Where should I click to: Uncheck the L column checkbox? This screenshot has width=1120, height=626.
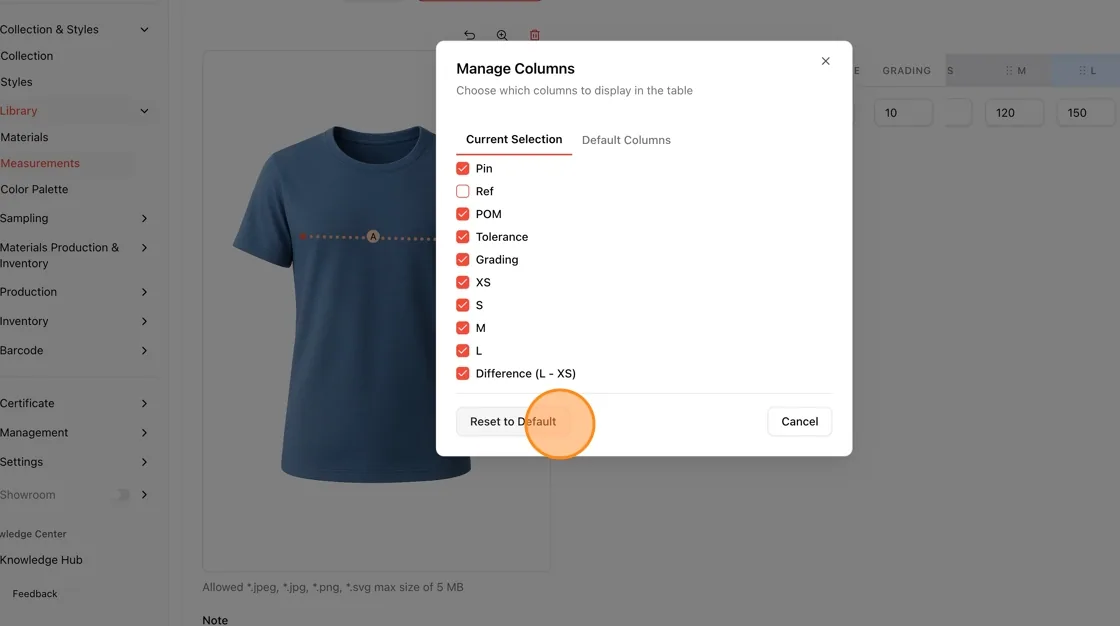click(x=463, y=351)
